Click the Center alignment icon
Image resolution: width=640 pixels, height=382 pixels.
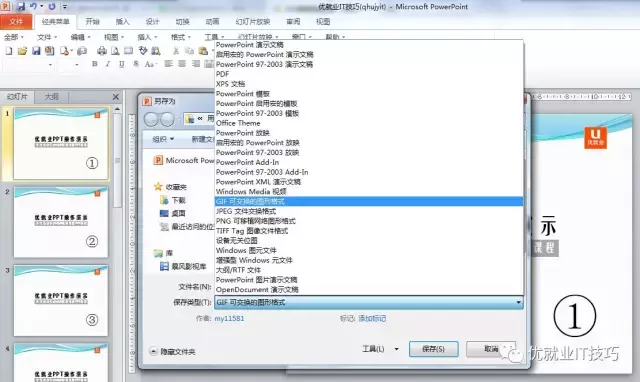coord(182,64)
